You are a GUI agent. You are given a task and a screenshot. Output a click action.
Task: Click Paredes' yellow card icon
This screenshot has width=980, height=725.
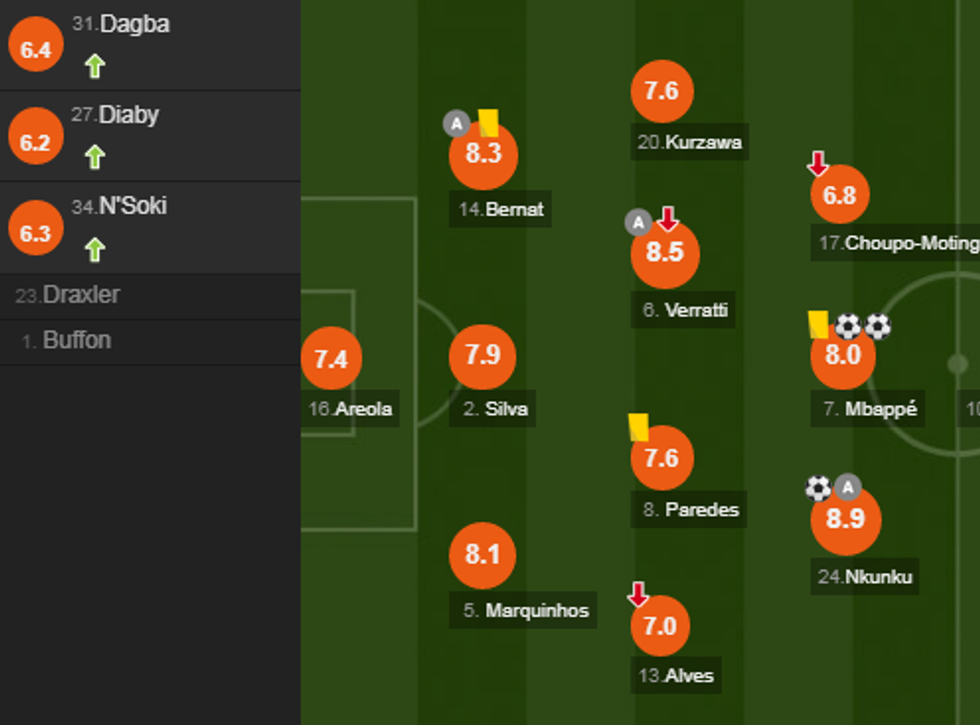pyautogui.click(x=639, y=427)
